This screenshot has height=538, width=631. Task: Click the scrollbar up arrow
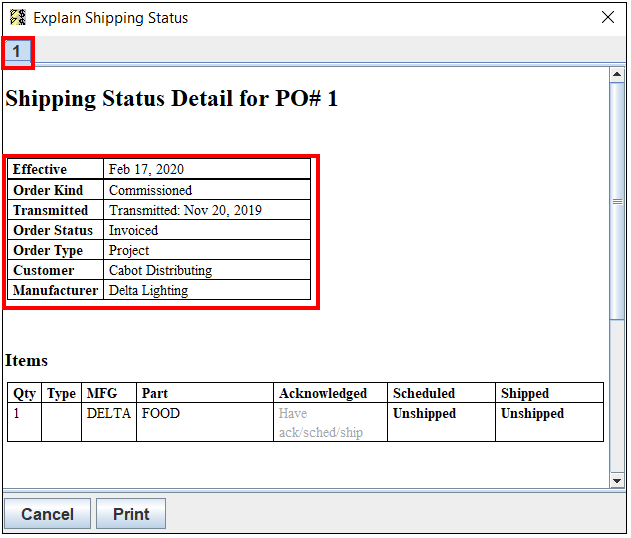(x=617, y=74)
